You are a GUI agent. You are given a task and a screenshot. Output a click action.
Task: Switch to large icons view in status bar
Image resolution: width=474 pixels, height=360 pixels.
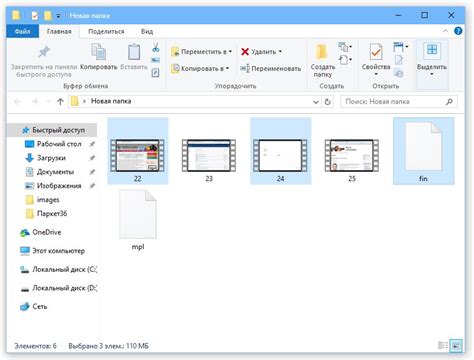tap(456, 345)
